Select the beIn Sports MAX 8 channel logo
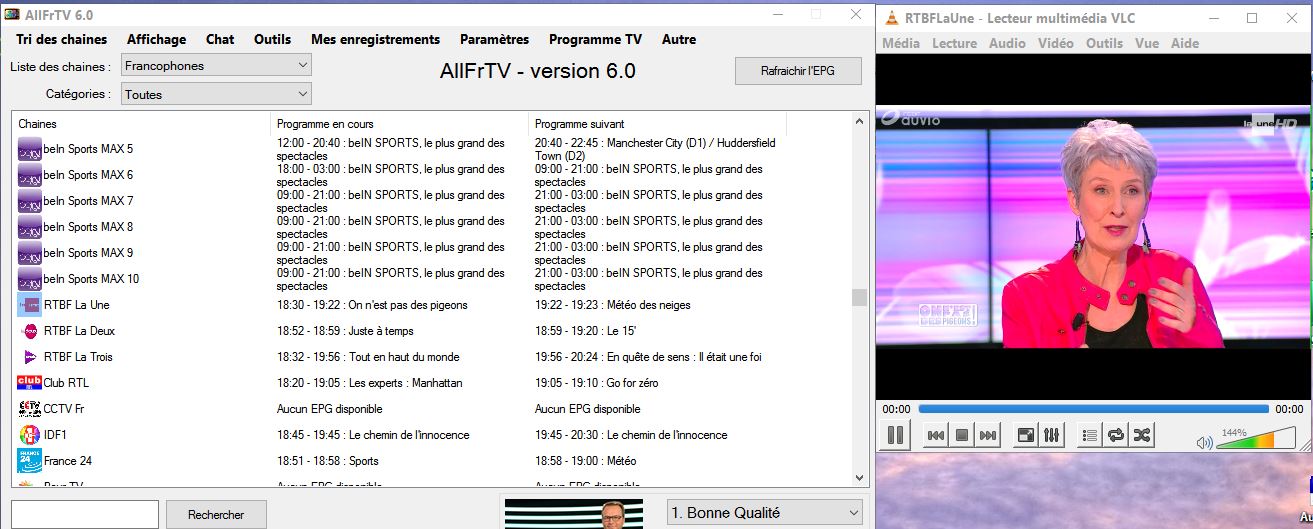This screenshot has width=1313, height=529. [x=29, y=227]
